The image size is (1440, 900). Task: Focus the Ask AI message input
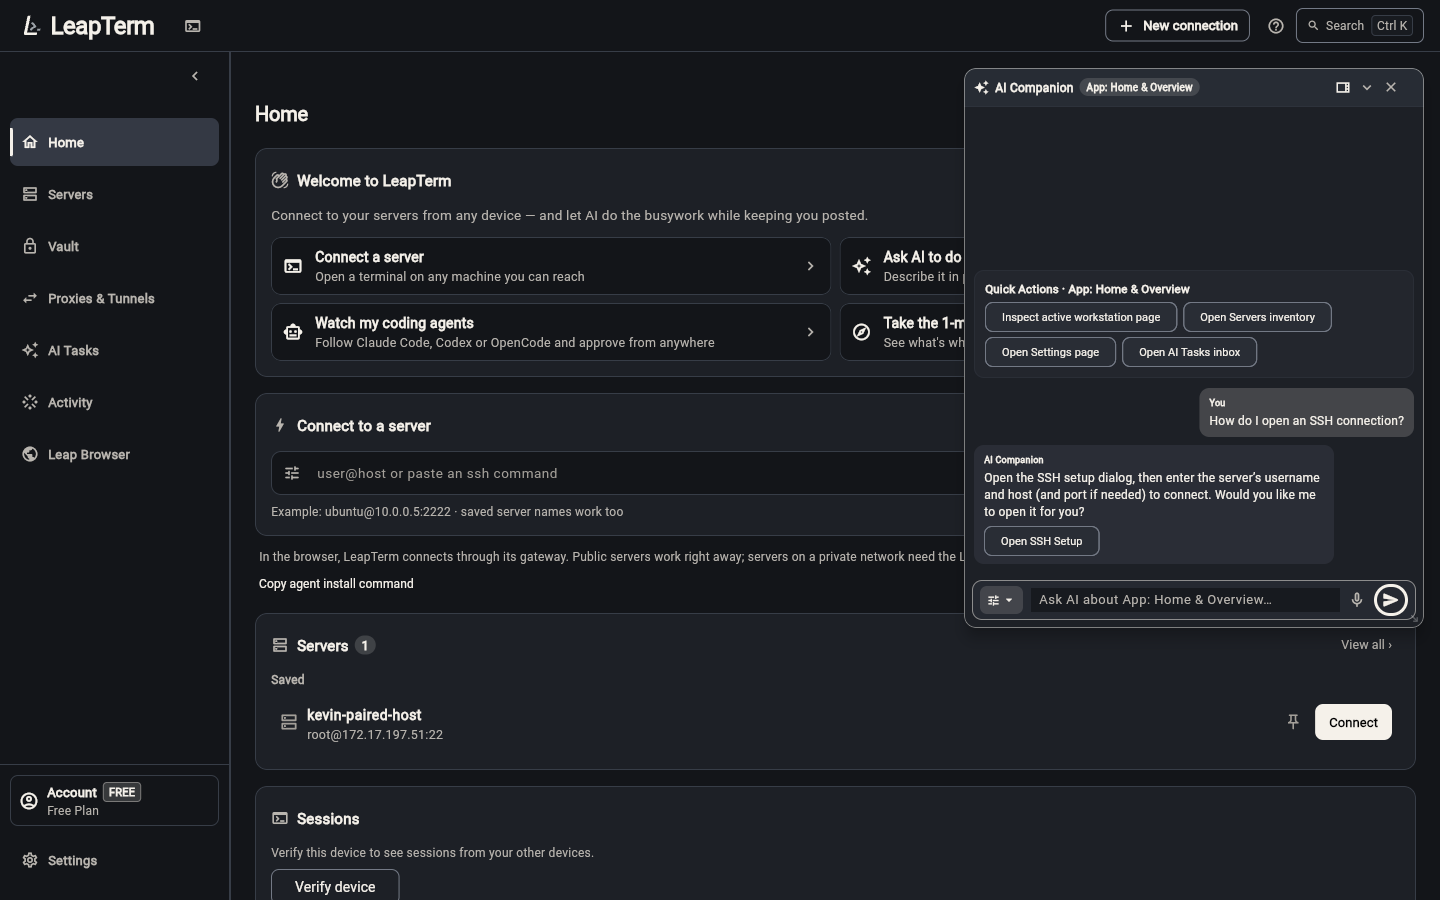click(x=1185, y=600)
